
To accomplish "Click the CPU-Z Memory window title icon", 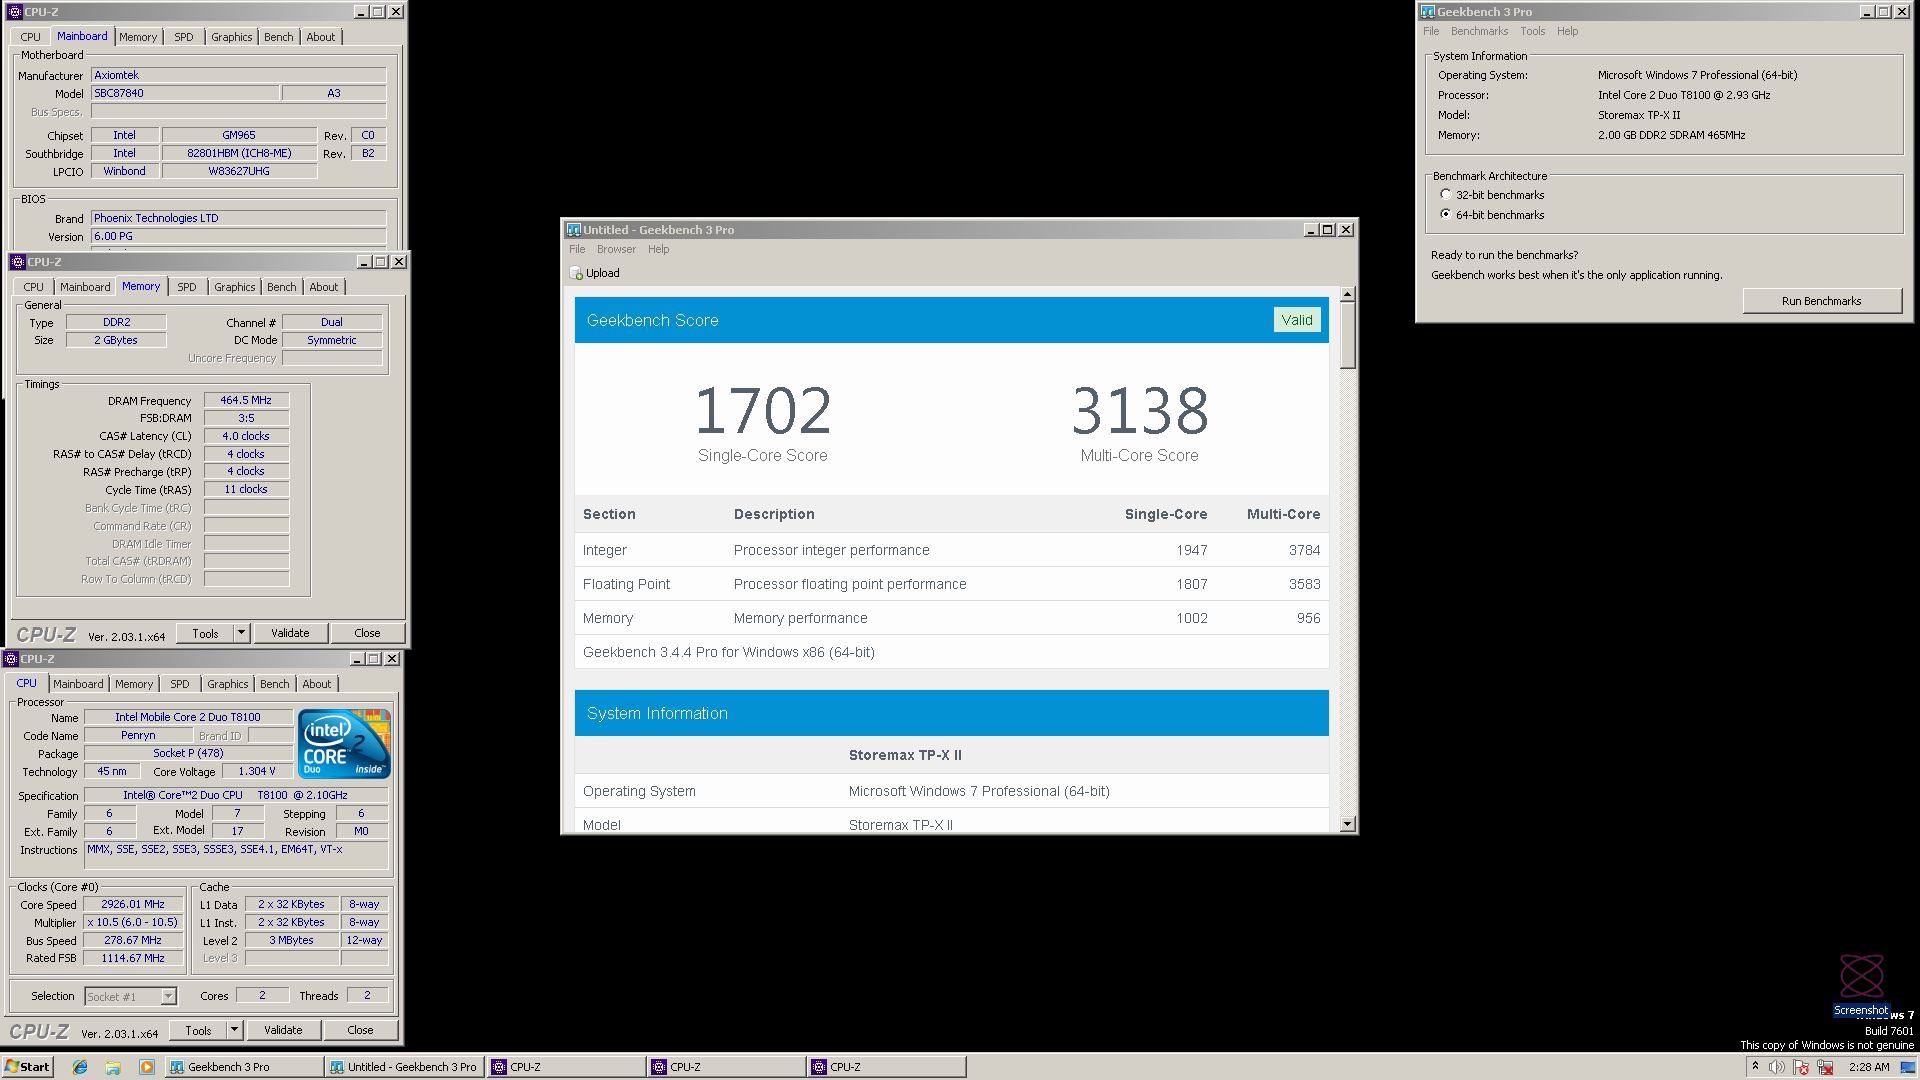I will click(x=18, y=262).
